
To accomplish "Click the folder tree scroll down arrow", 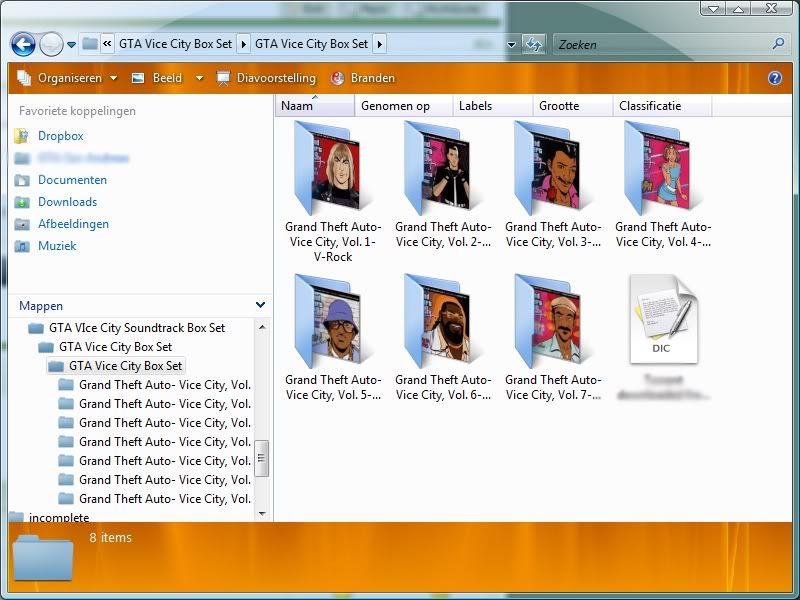I will (262, 514).
